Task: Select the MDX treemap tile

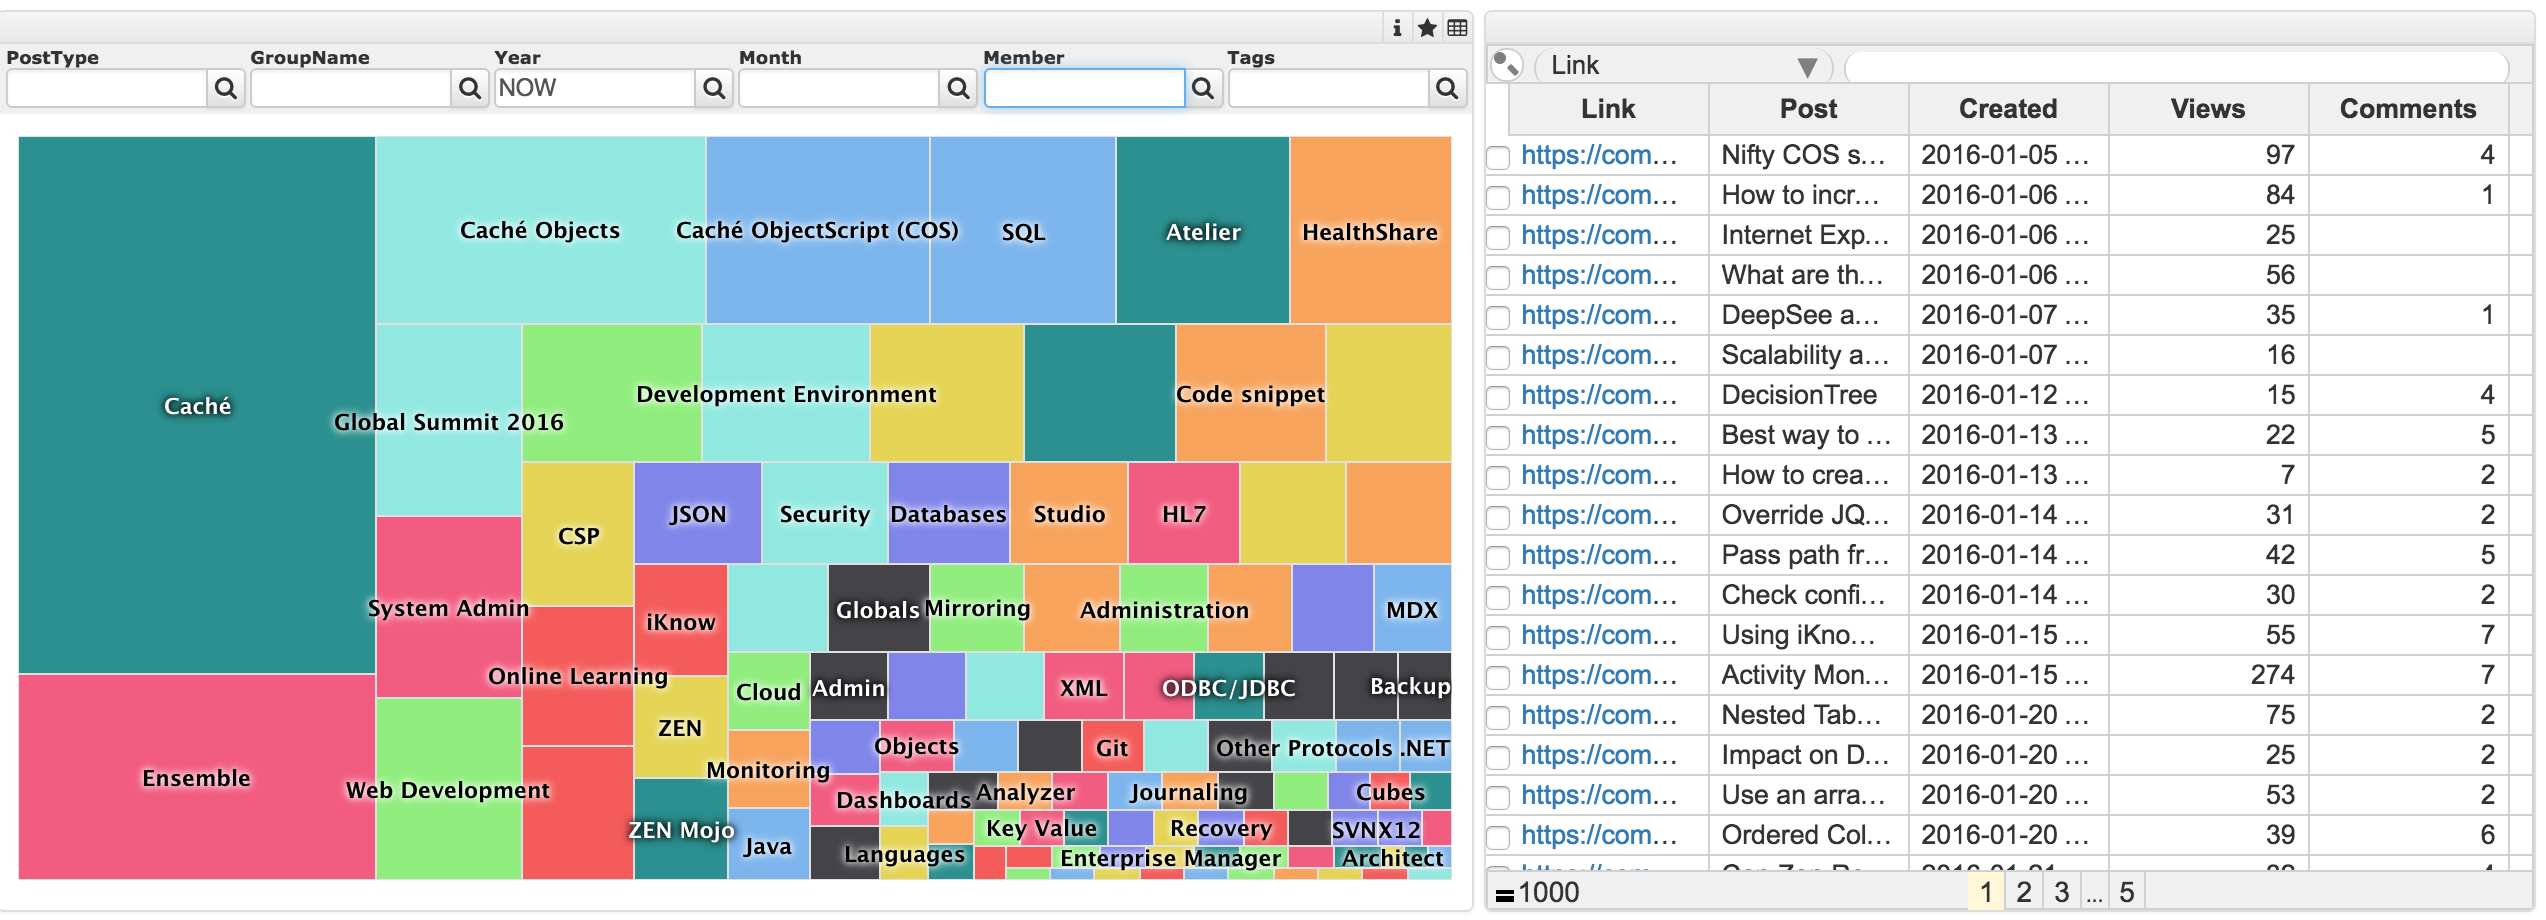Action: pyautogui.click(x=1412, y=608)
